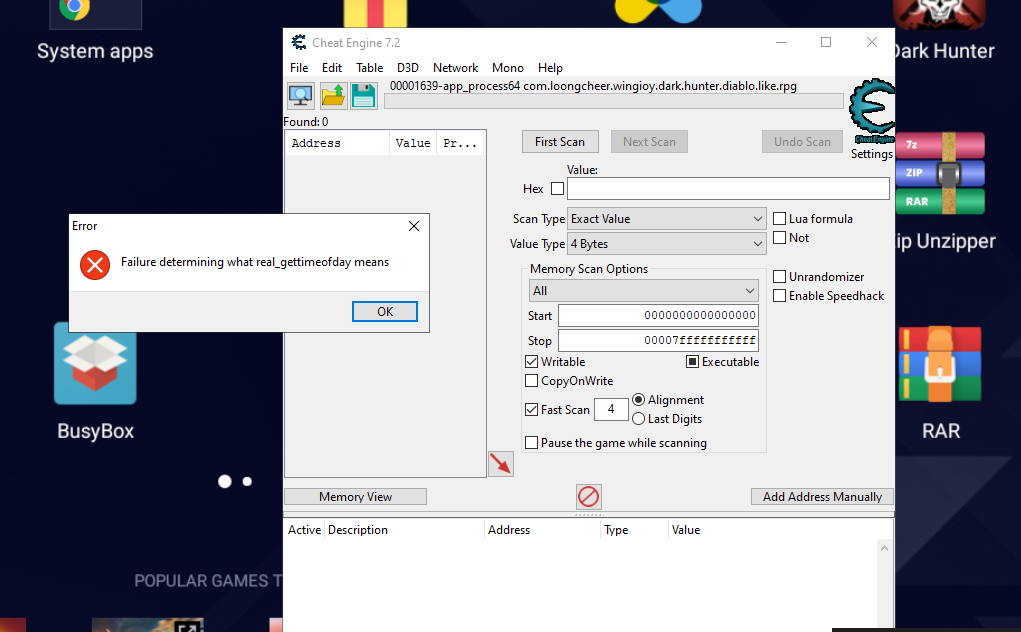Screen dimensions: 1021x632
Task: Enable the CopyOnWrite checkbox
Action: coord(531,380)
